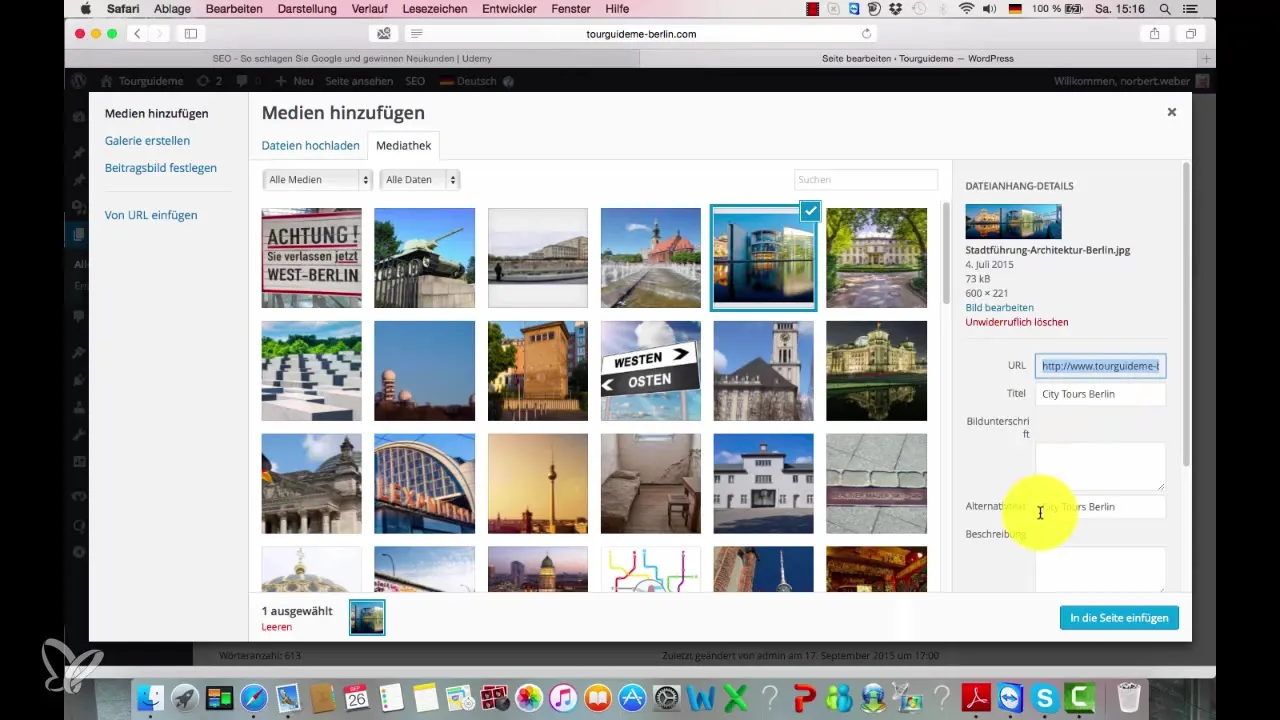Select the Holocaust memorial stelae thumbnail
This screenshot has width=1280, height=720.
coord(311,371)
